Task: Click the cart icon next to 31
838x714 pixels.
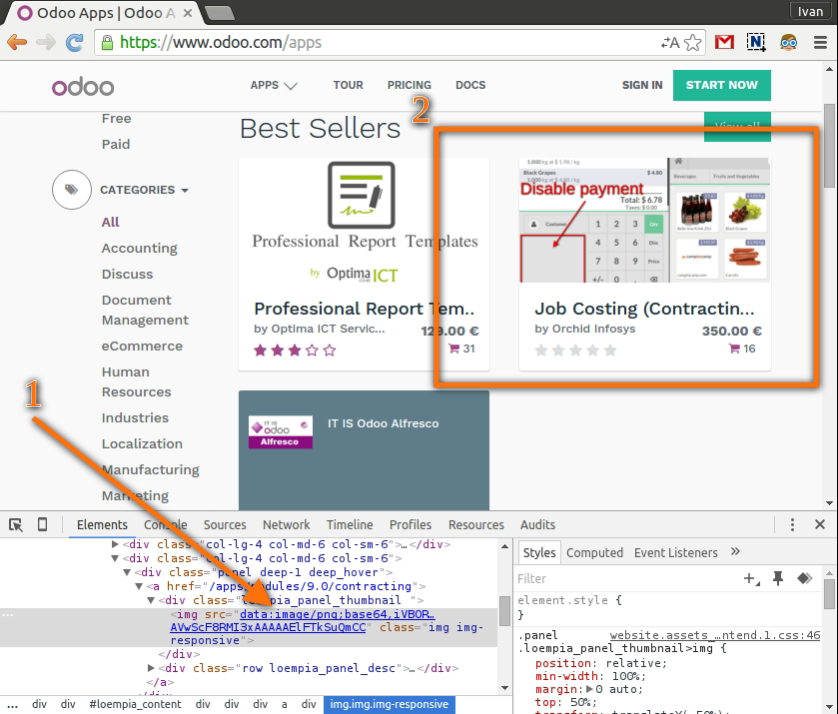Action: pyautogui.click(x=454, y=348)
